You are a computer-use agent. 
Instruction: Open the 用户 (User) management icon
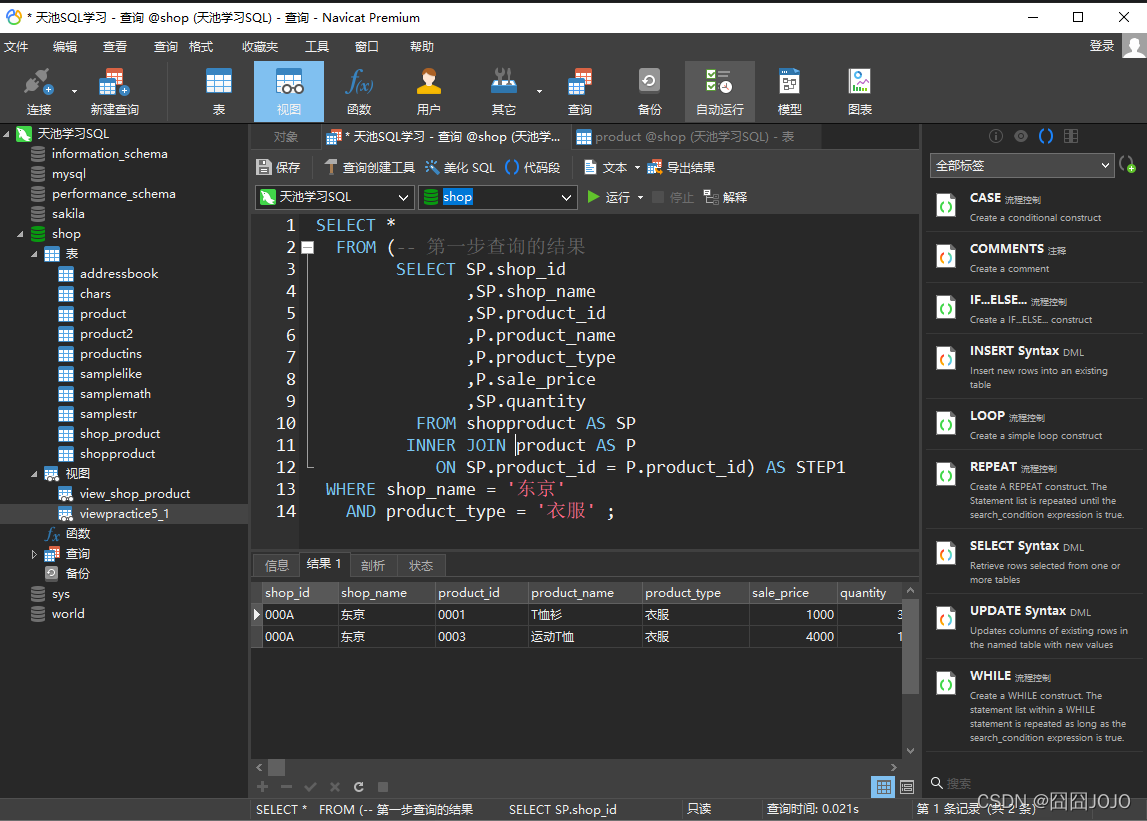[x=429, y=91]
